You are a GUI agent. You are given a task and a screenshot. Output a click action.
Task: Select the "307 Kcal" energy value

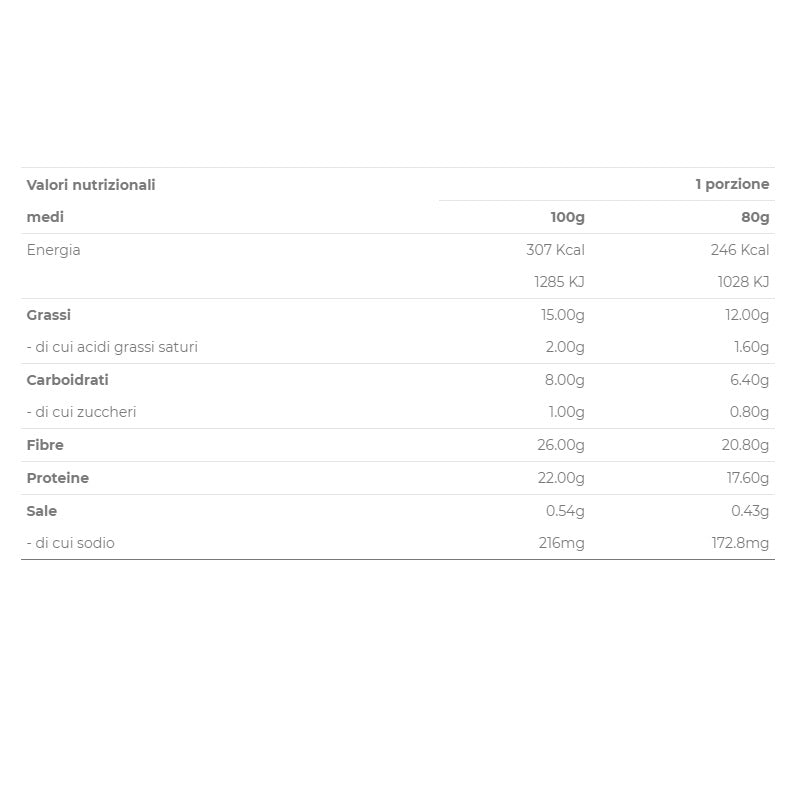tap(555, 250)
